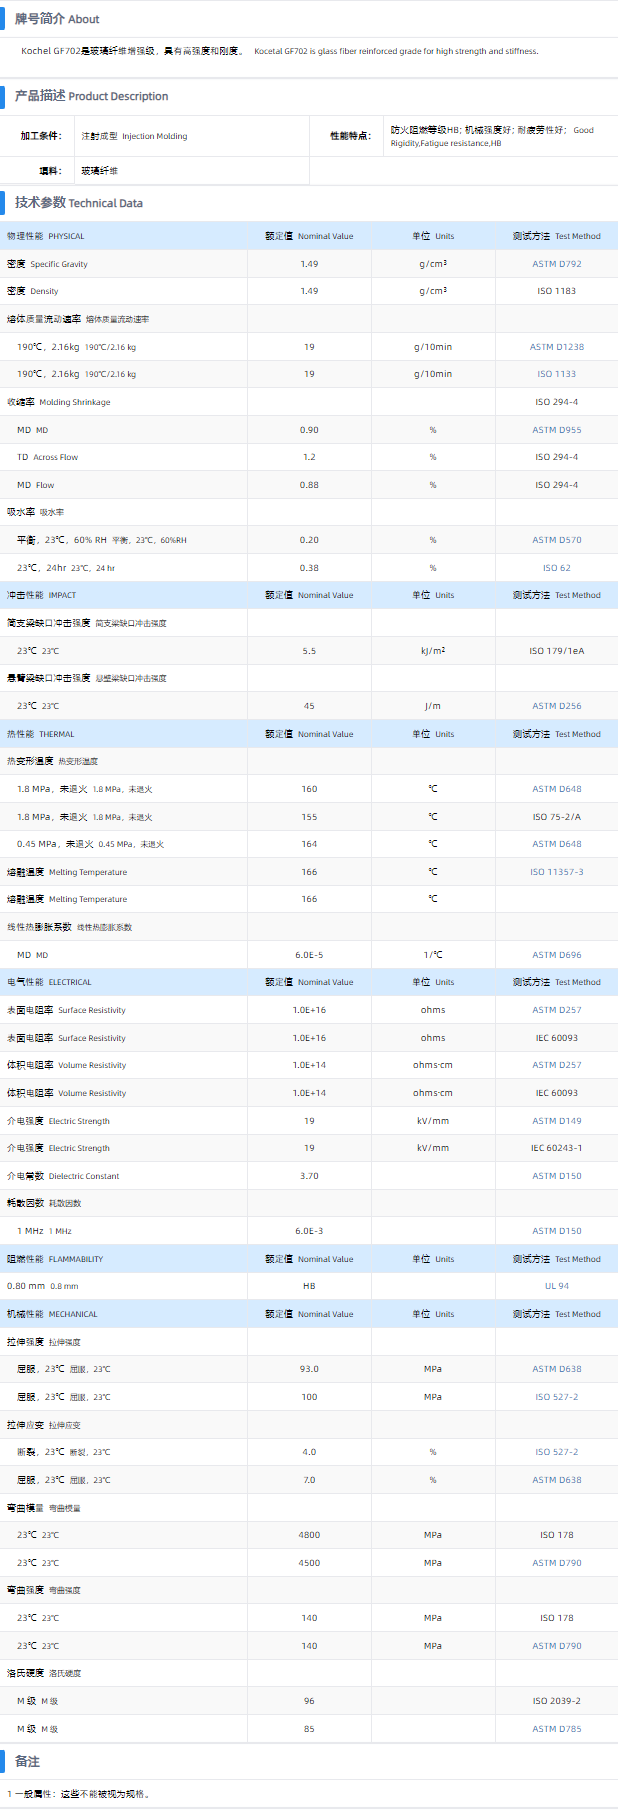Open the UL 94 flammability link
618x1812 pixels.
pyautogui.click(x=556, y=1286)
